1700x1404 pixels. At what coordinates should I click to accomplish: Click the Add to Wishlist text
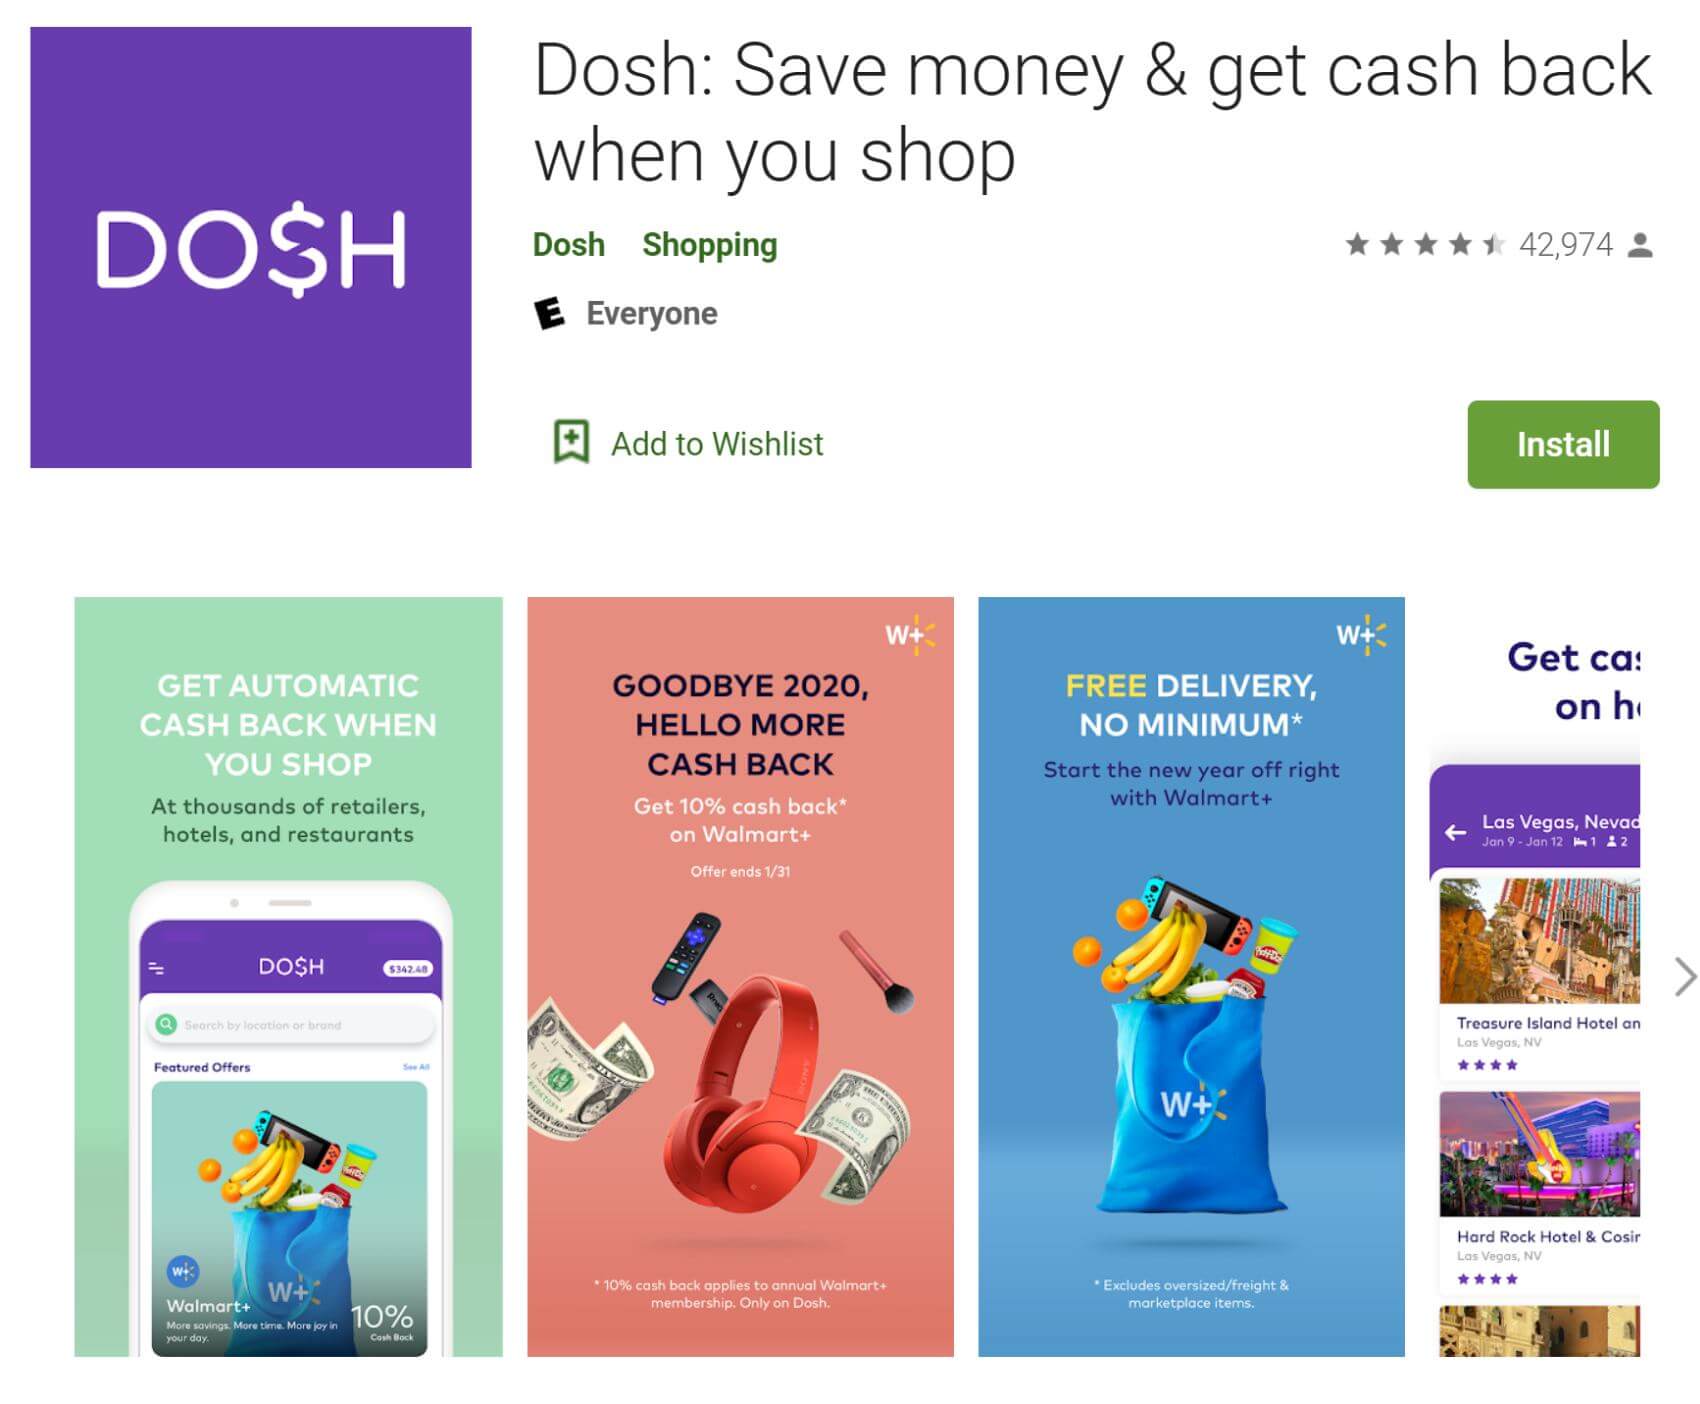pyautogui.click(x=717, y=443)
